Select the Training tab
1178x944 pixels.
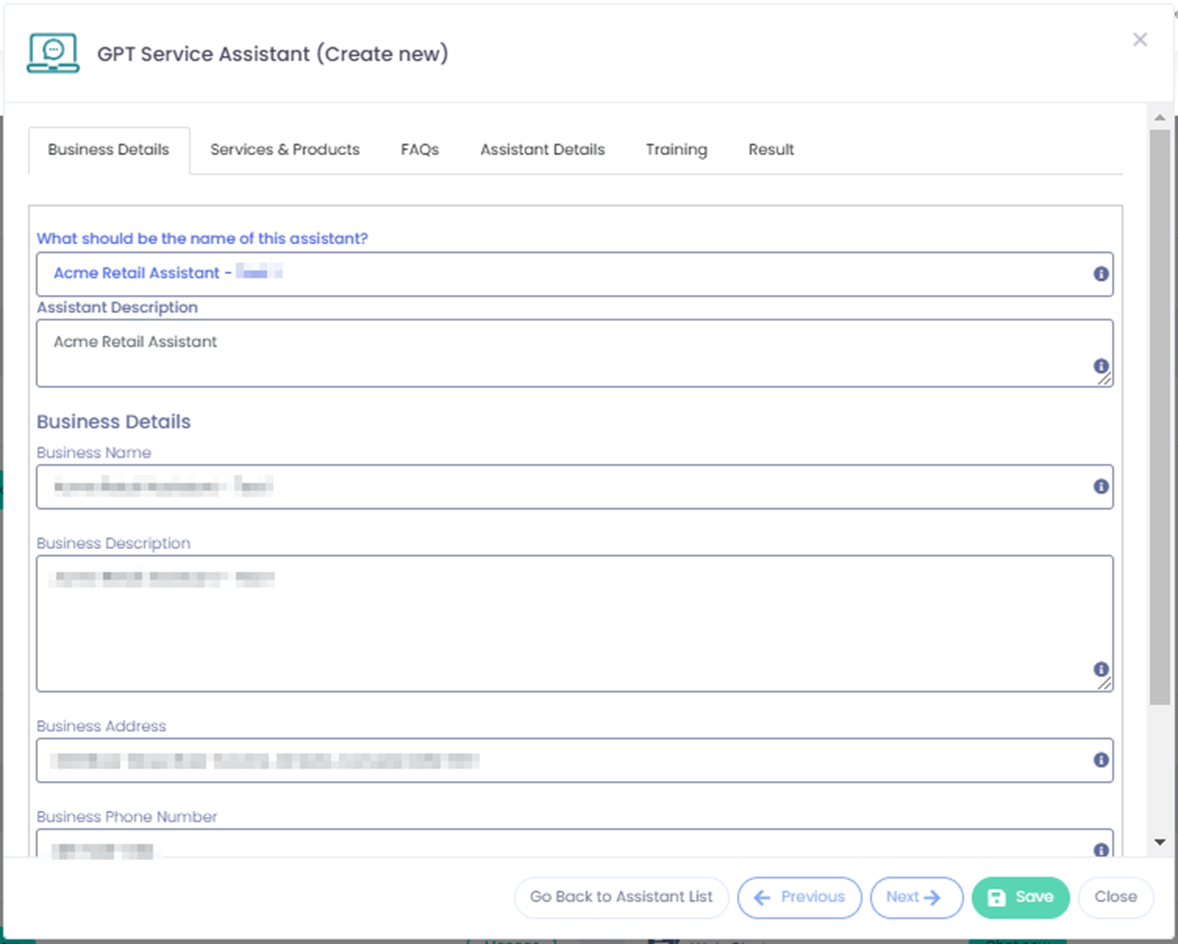click(x=676, y=150)
